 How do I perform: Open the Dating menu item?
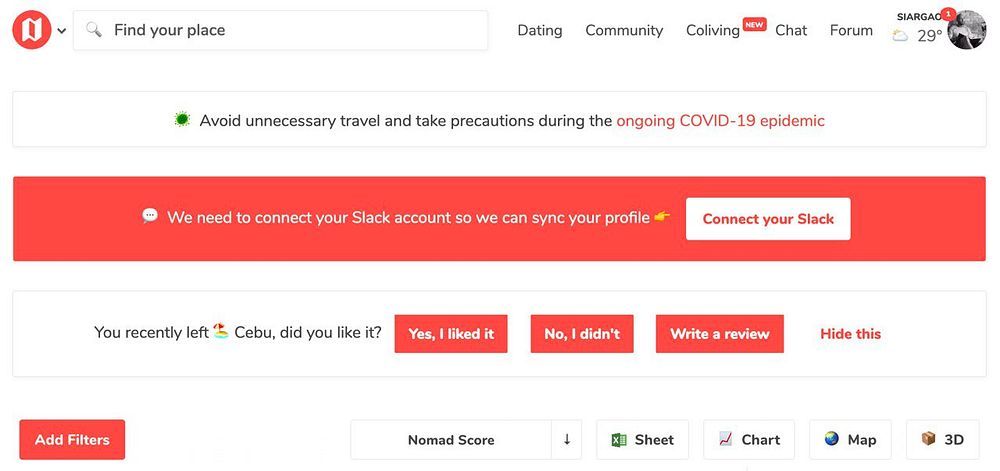point(539,30)
